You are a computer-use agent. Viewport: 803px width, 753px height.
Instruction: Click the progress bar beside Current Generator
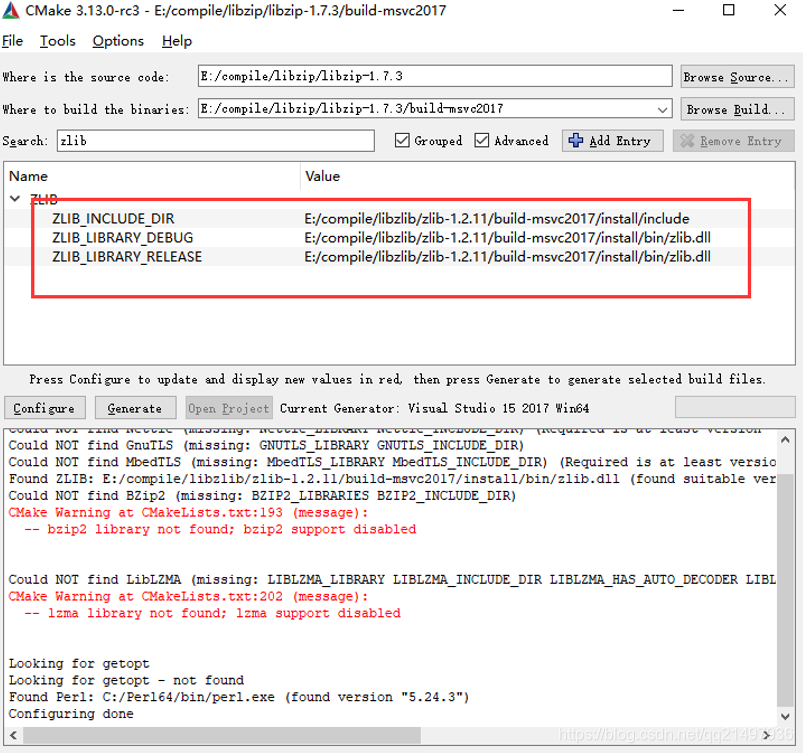pos(735,408)
